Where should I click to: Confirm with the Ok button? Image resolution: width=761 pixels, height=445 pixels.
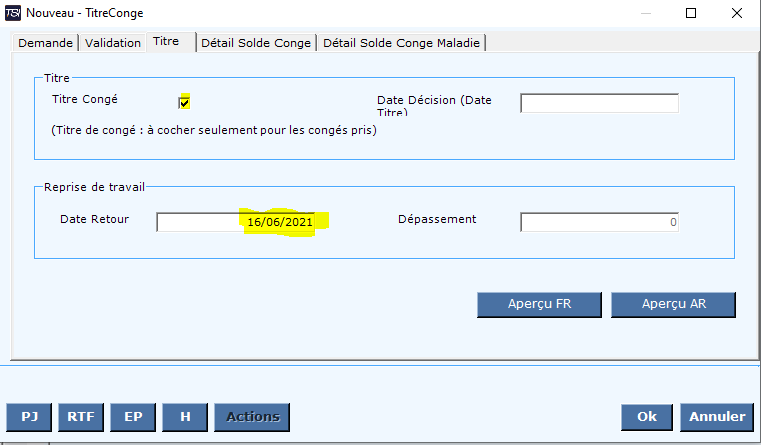[x=647, y=417]
